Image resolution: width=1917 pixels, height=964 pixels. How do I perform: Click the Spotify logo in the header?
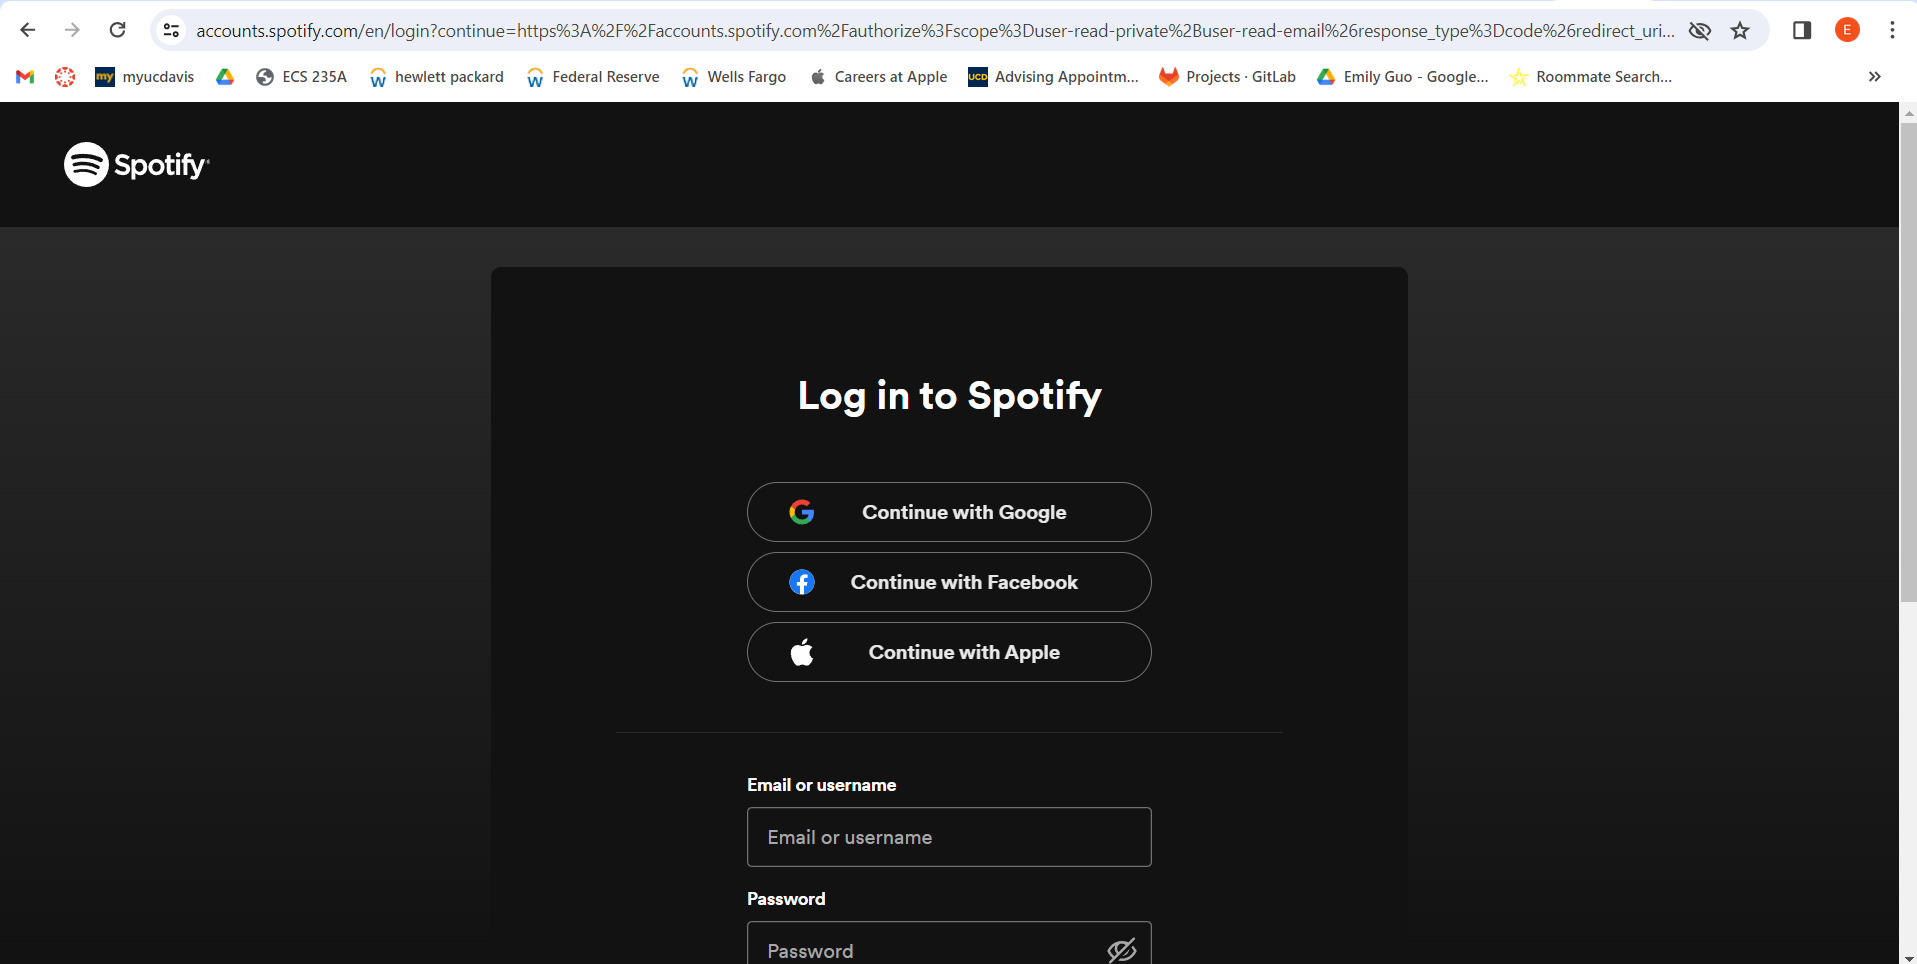click(137, 165)
